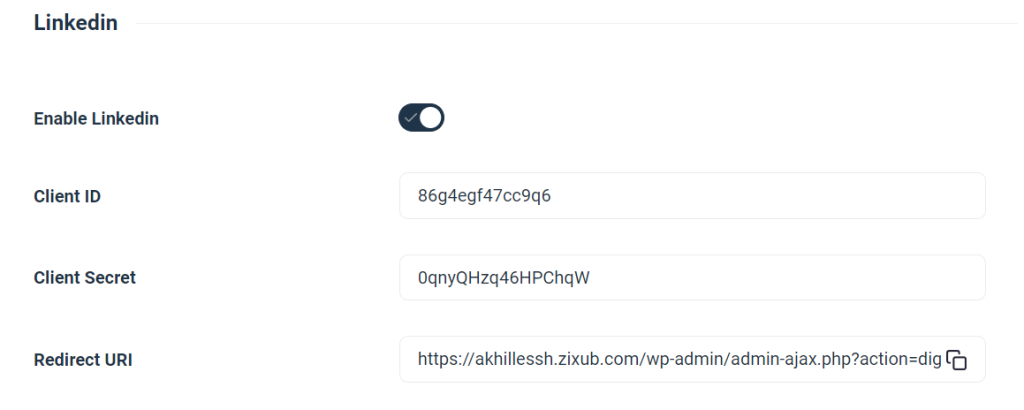1024x410 pixels.
Task: Click the 0qnyQHzq46HPChqW secret text
Action: (x=503, y=277)
